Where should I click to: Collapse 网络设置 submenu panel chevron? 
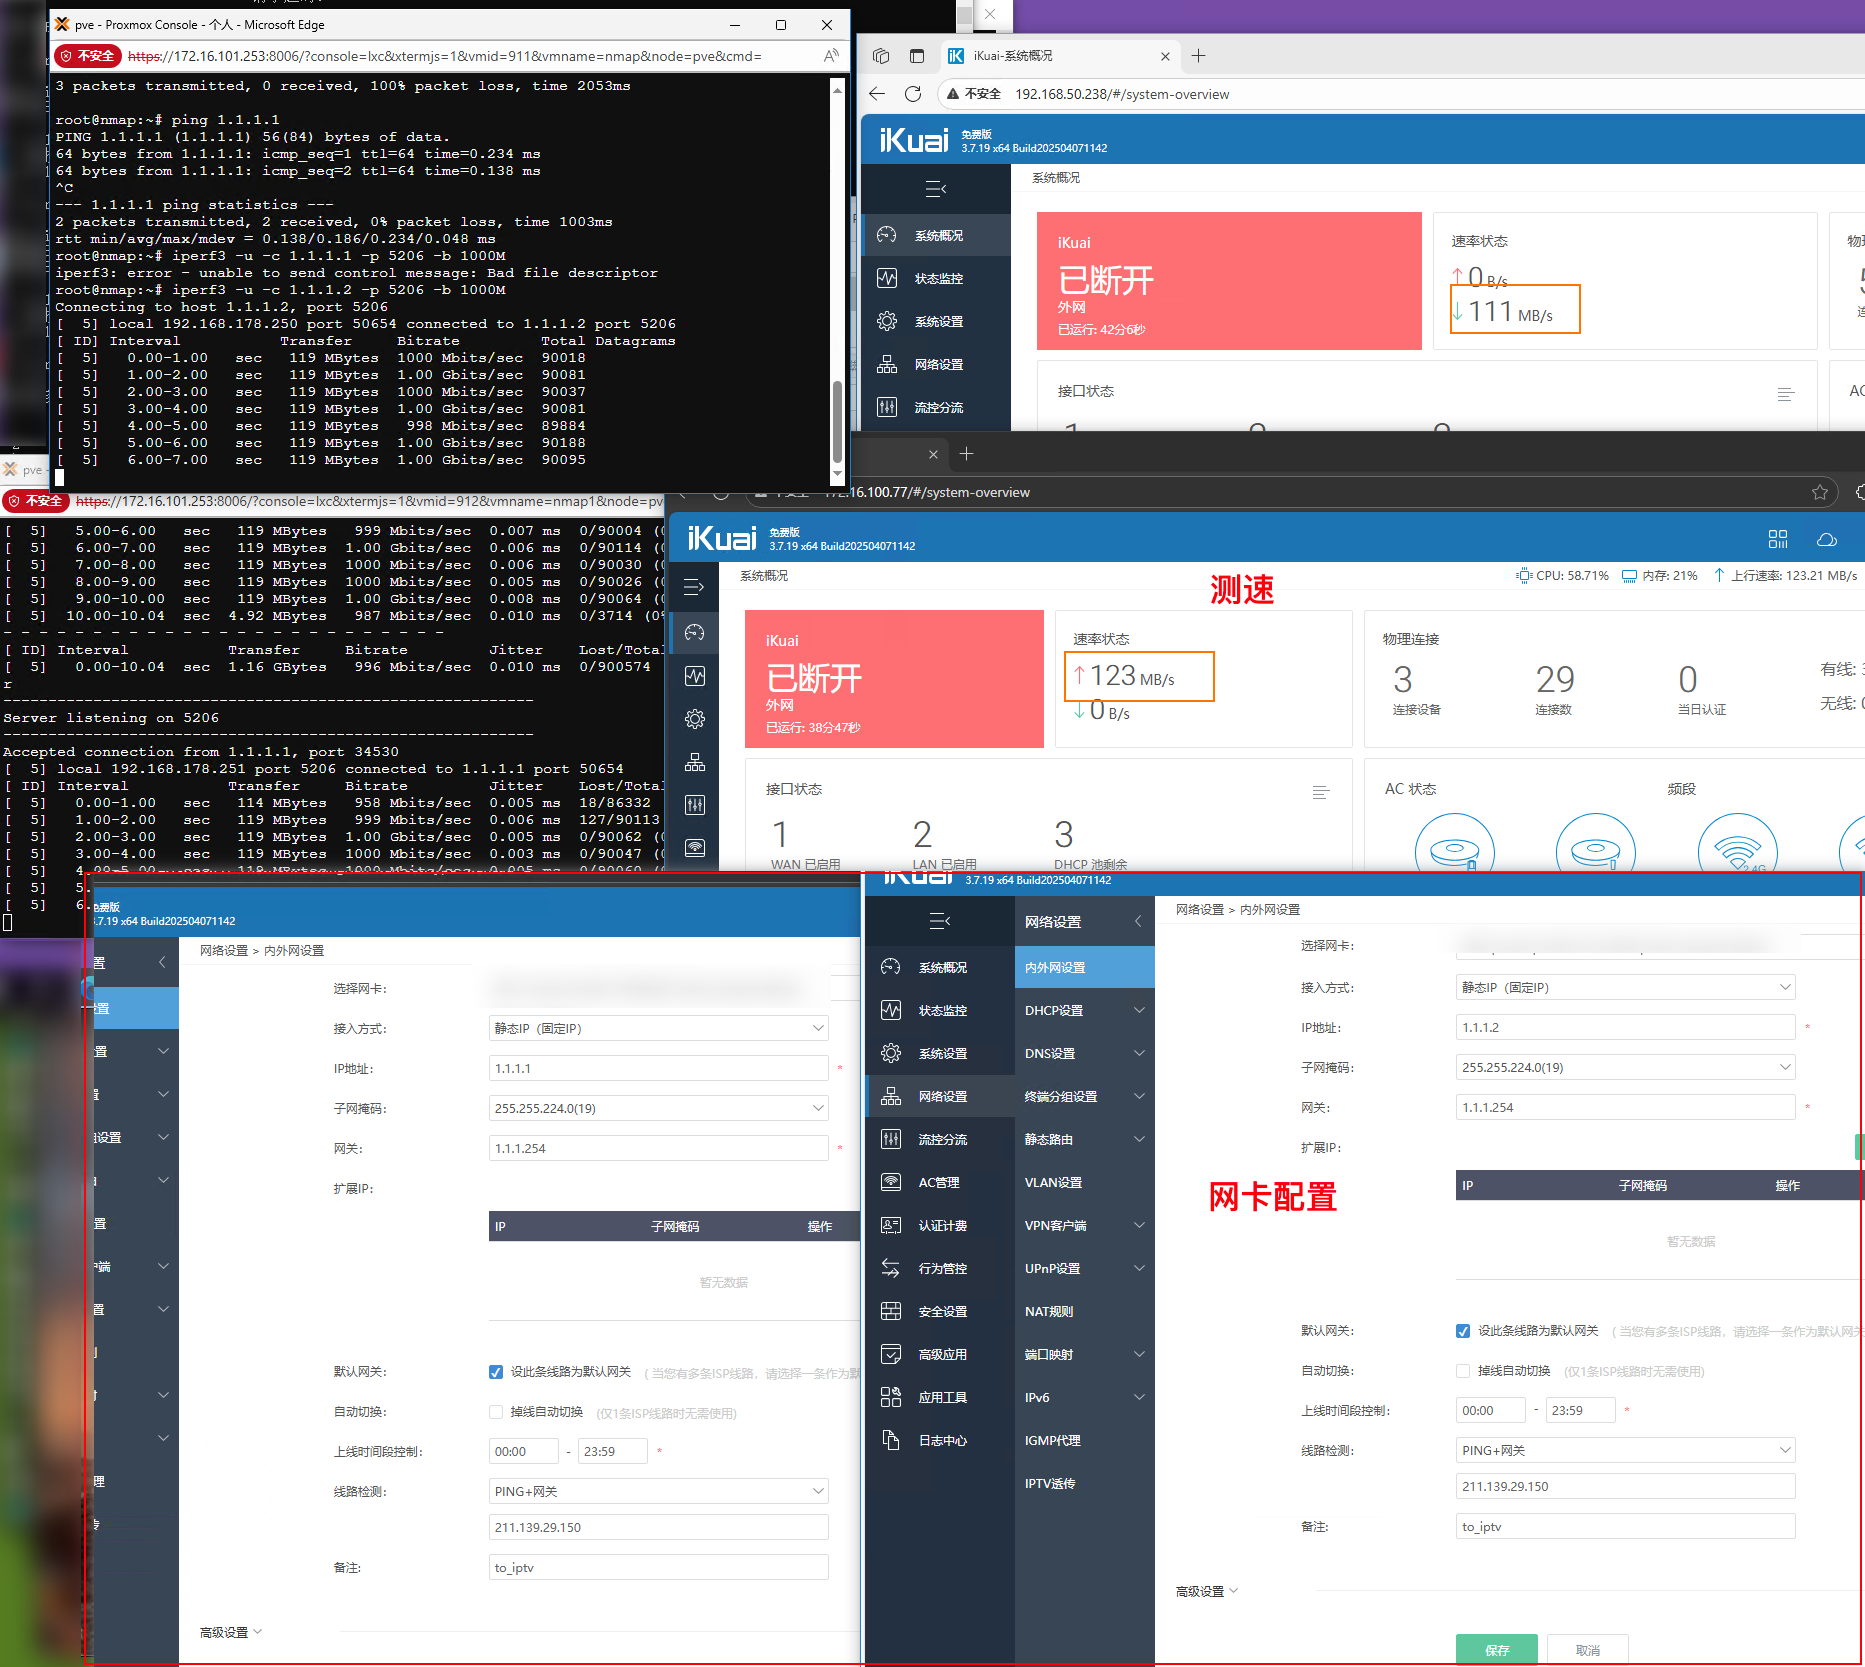(x=1138, y=921)
